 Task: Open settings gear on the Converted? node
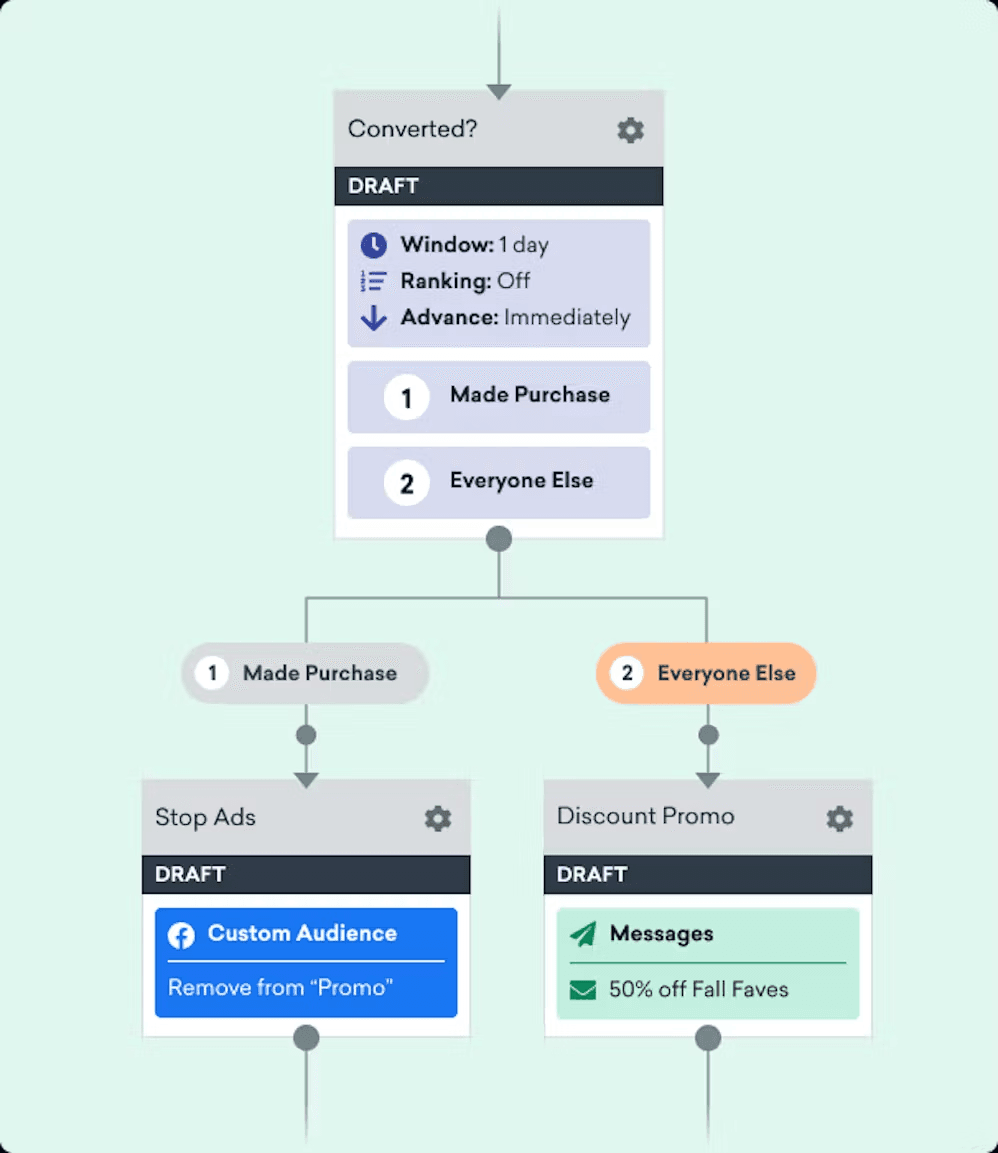point(630,130)
